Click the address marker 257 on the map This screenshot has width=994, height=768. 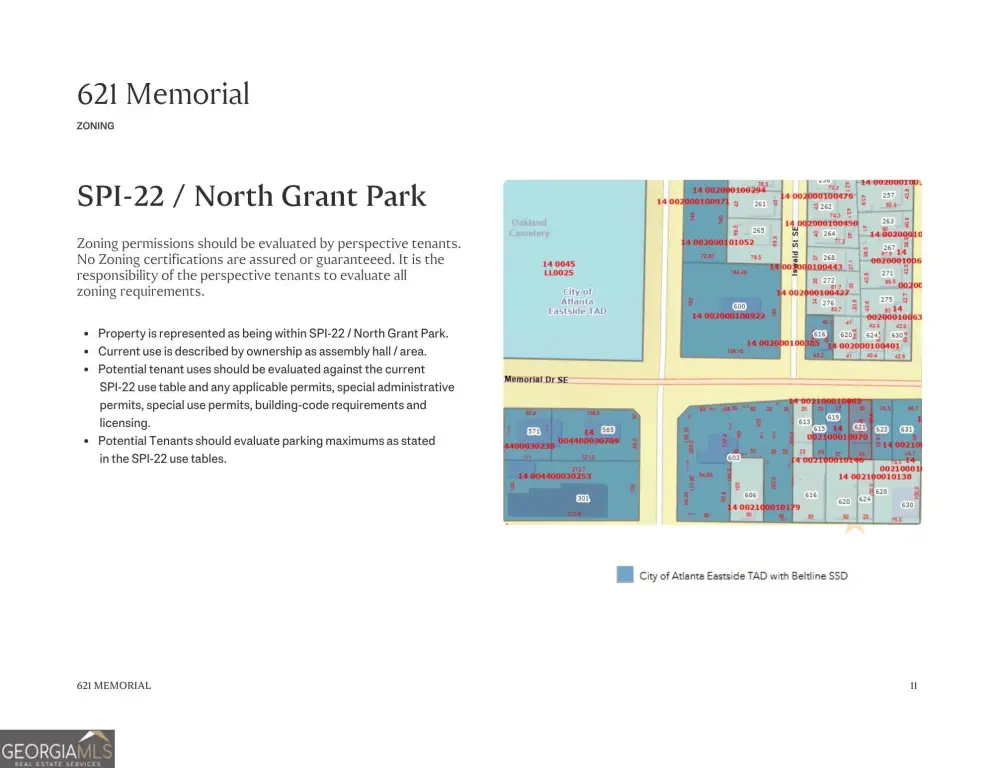(888, 195)
